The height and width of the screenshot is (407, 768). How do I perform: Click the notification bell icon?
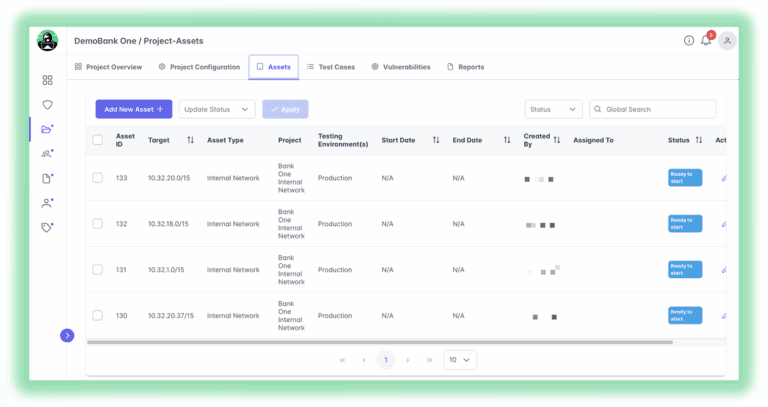706,41
